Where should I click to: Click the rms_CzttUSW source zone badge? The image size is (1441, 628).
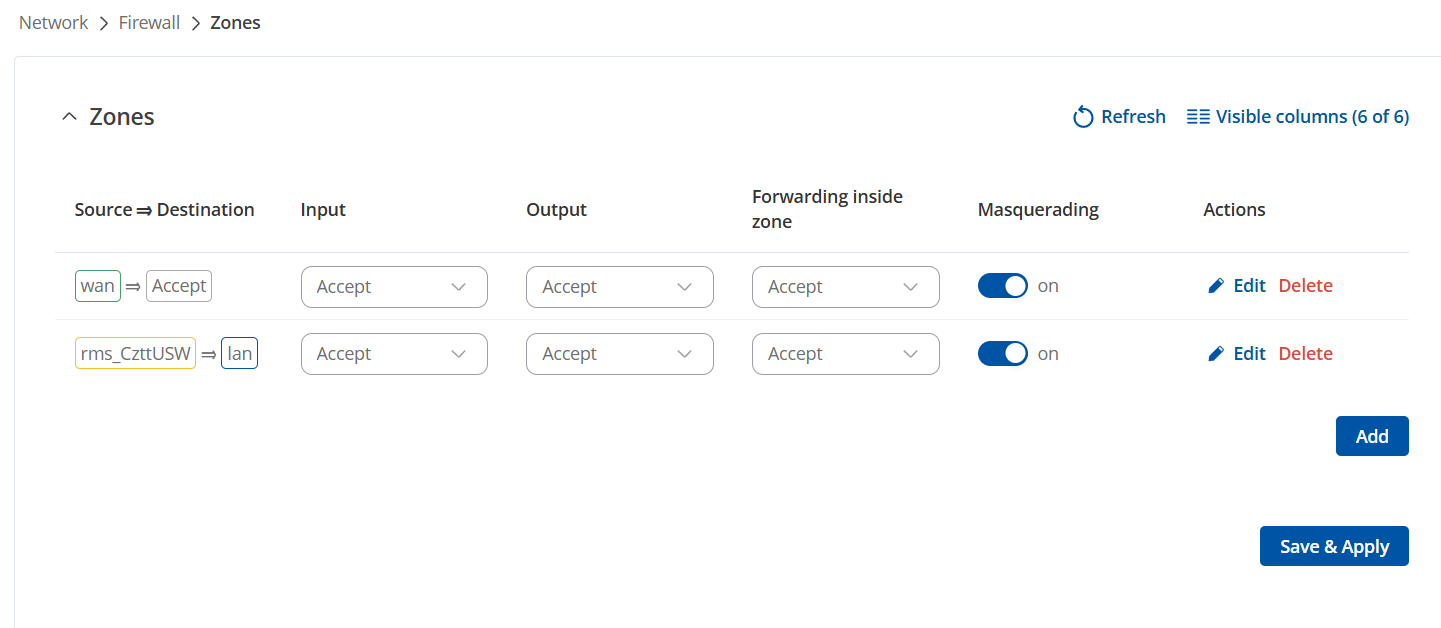(135, 354)
